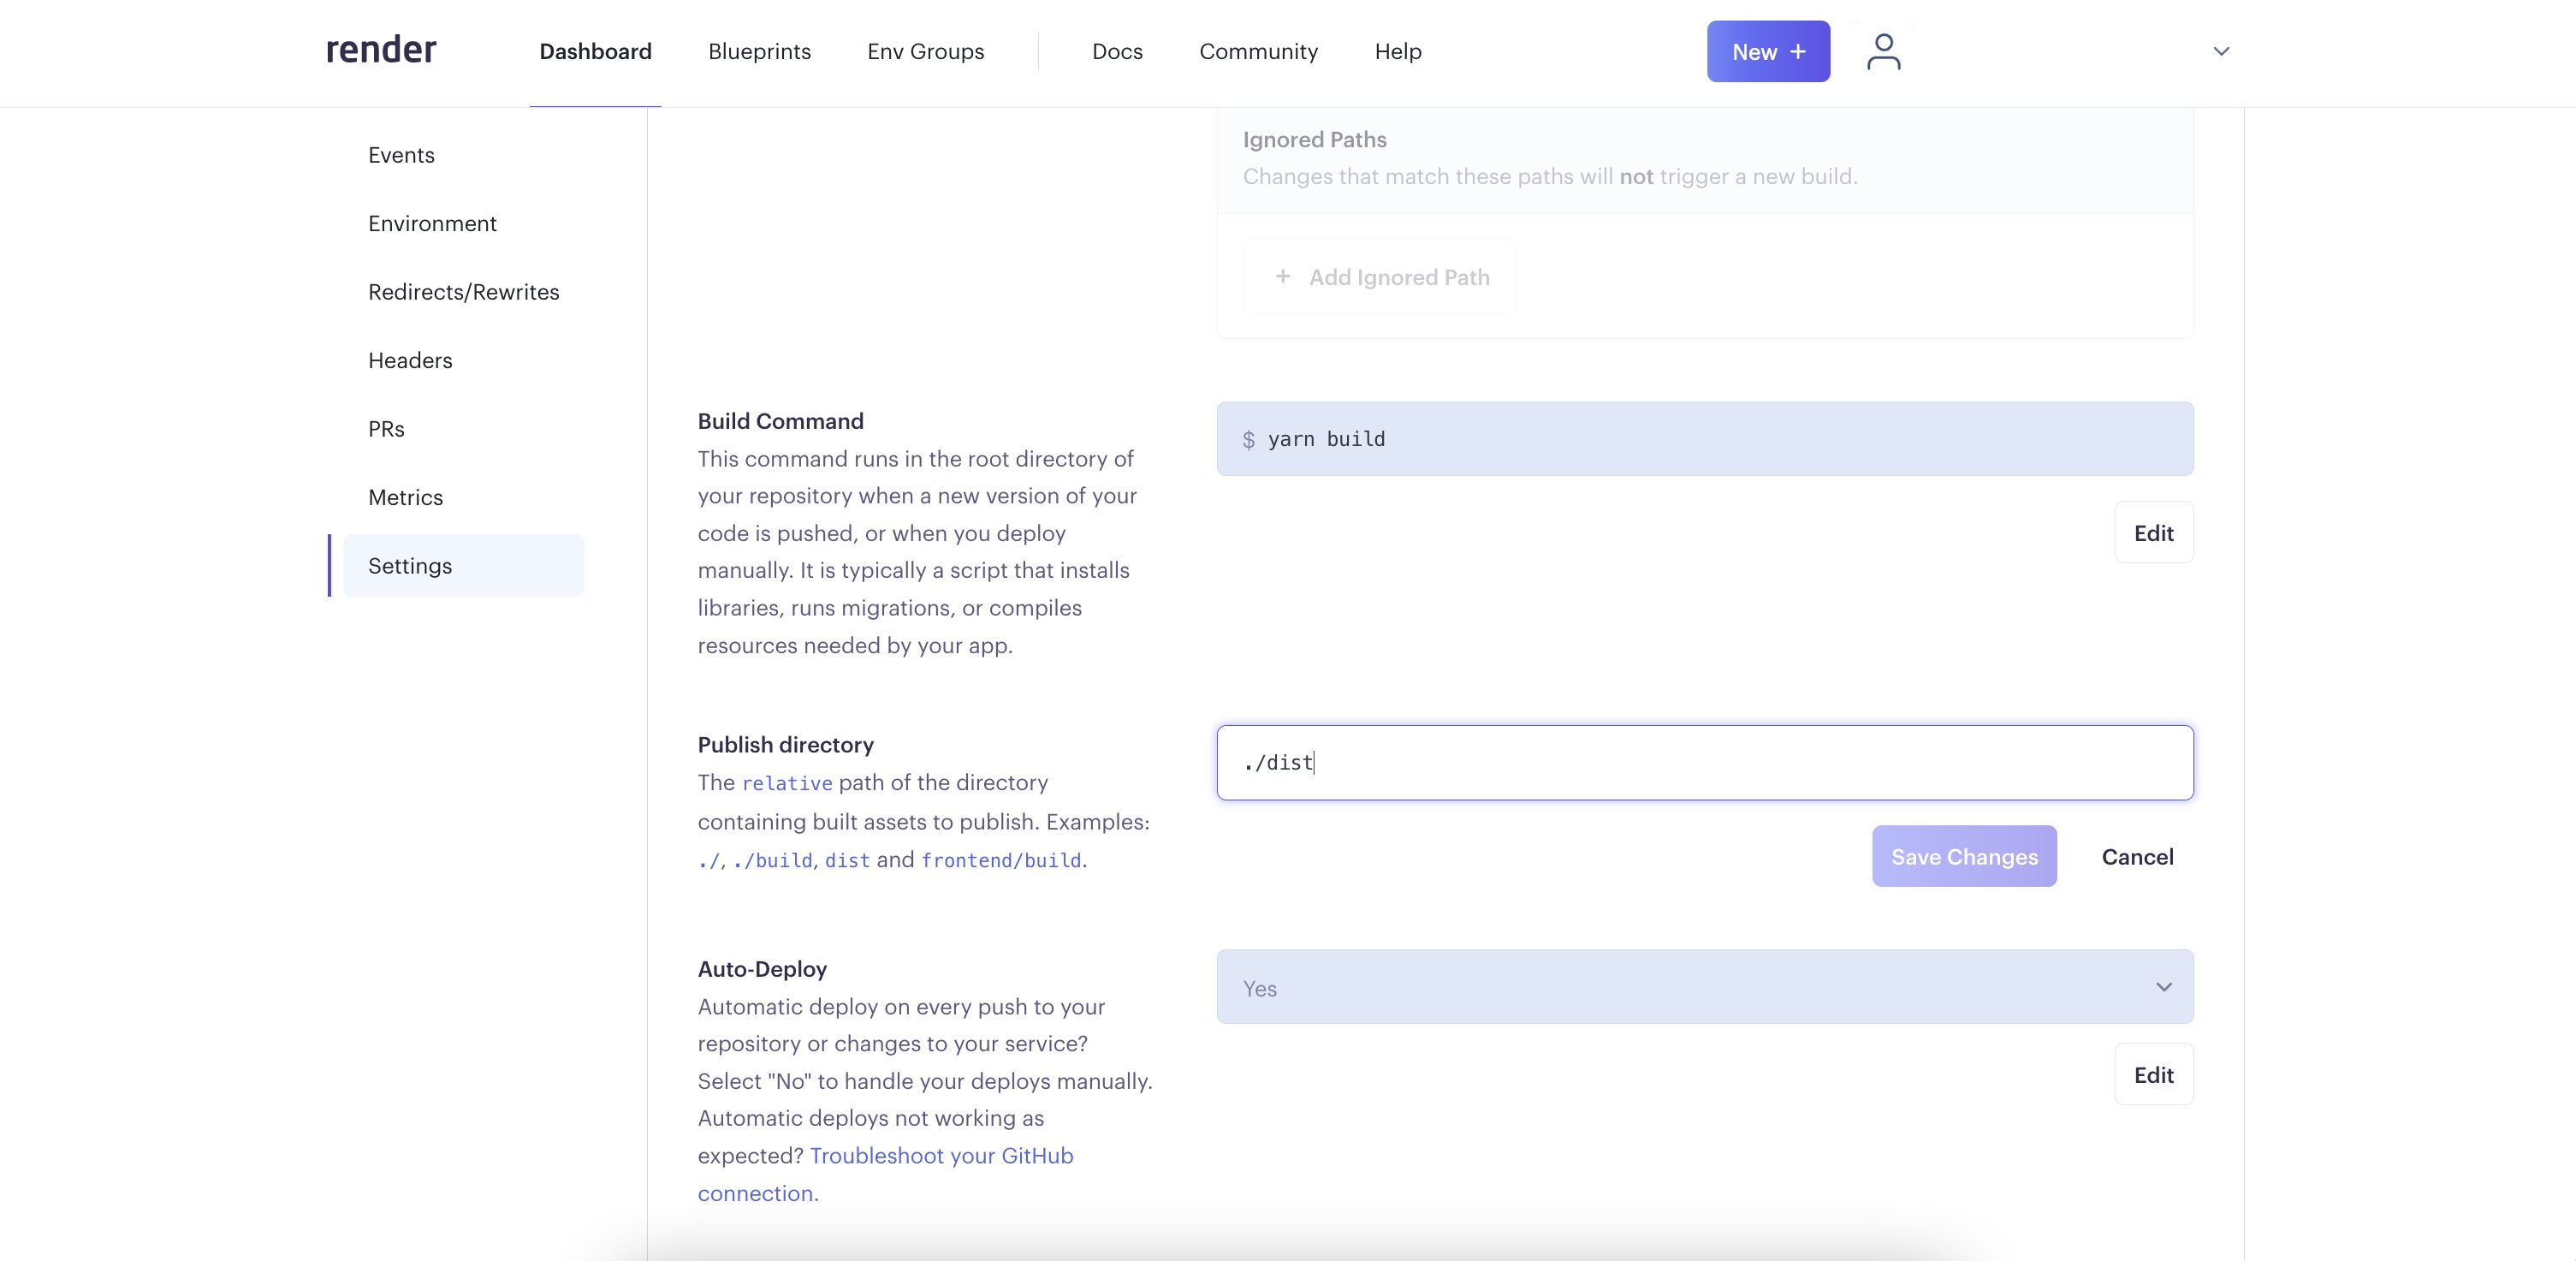Image resolution: width=2576 pixels, height=1261 pixels.
Task: Click the Publish directory input field
Action: click(x=1704, y=763)
